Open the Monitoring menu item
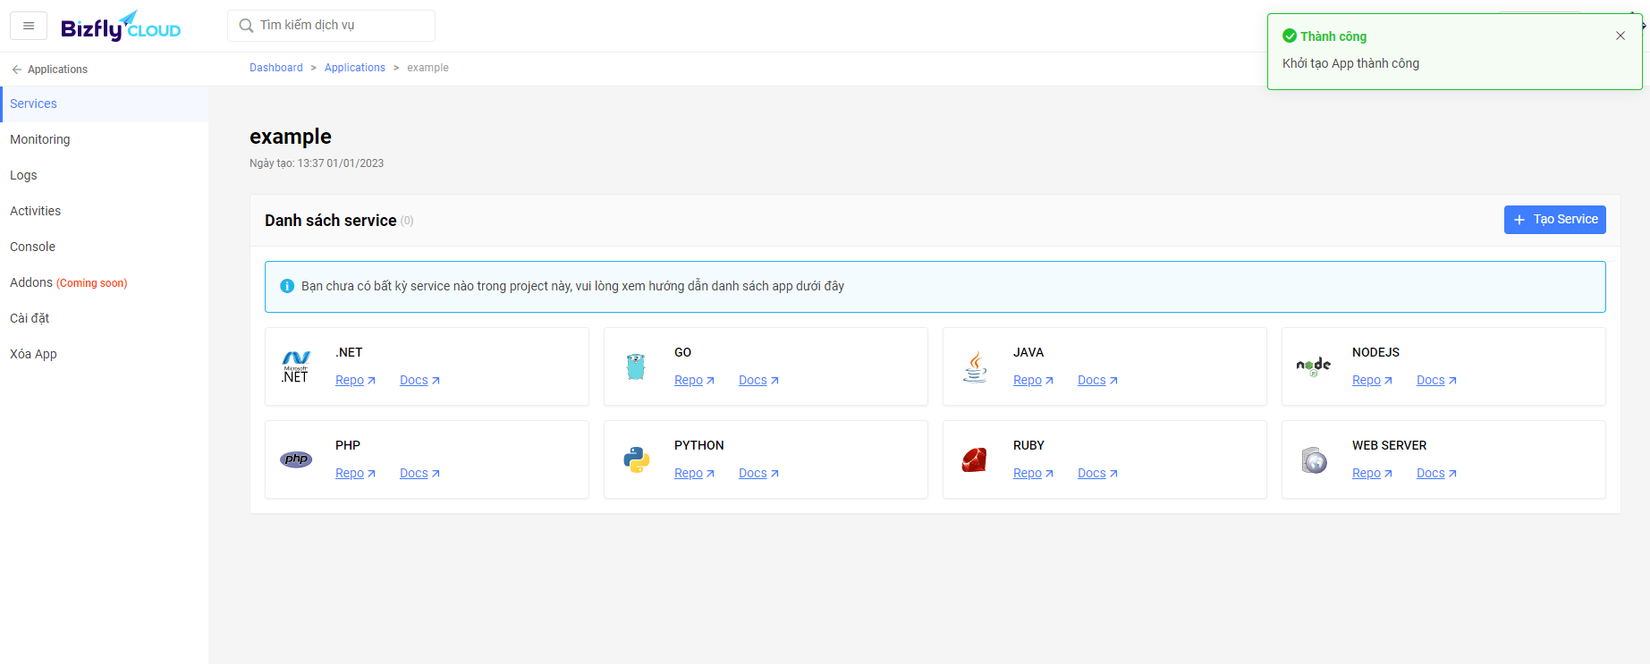 [x=40, y=140]
